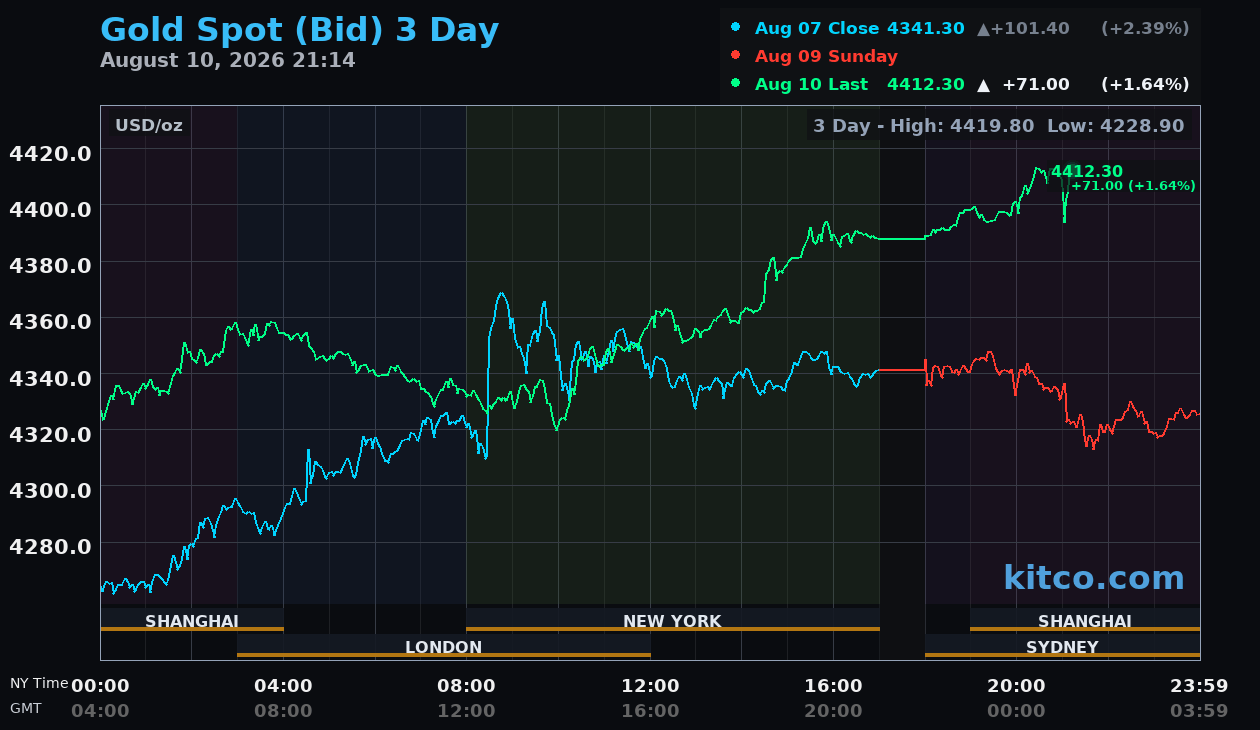
Task: Click the up triangle beside +71.00 in legend
Action: point(984,85)
